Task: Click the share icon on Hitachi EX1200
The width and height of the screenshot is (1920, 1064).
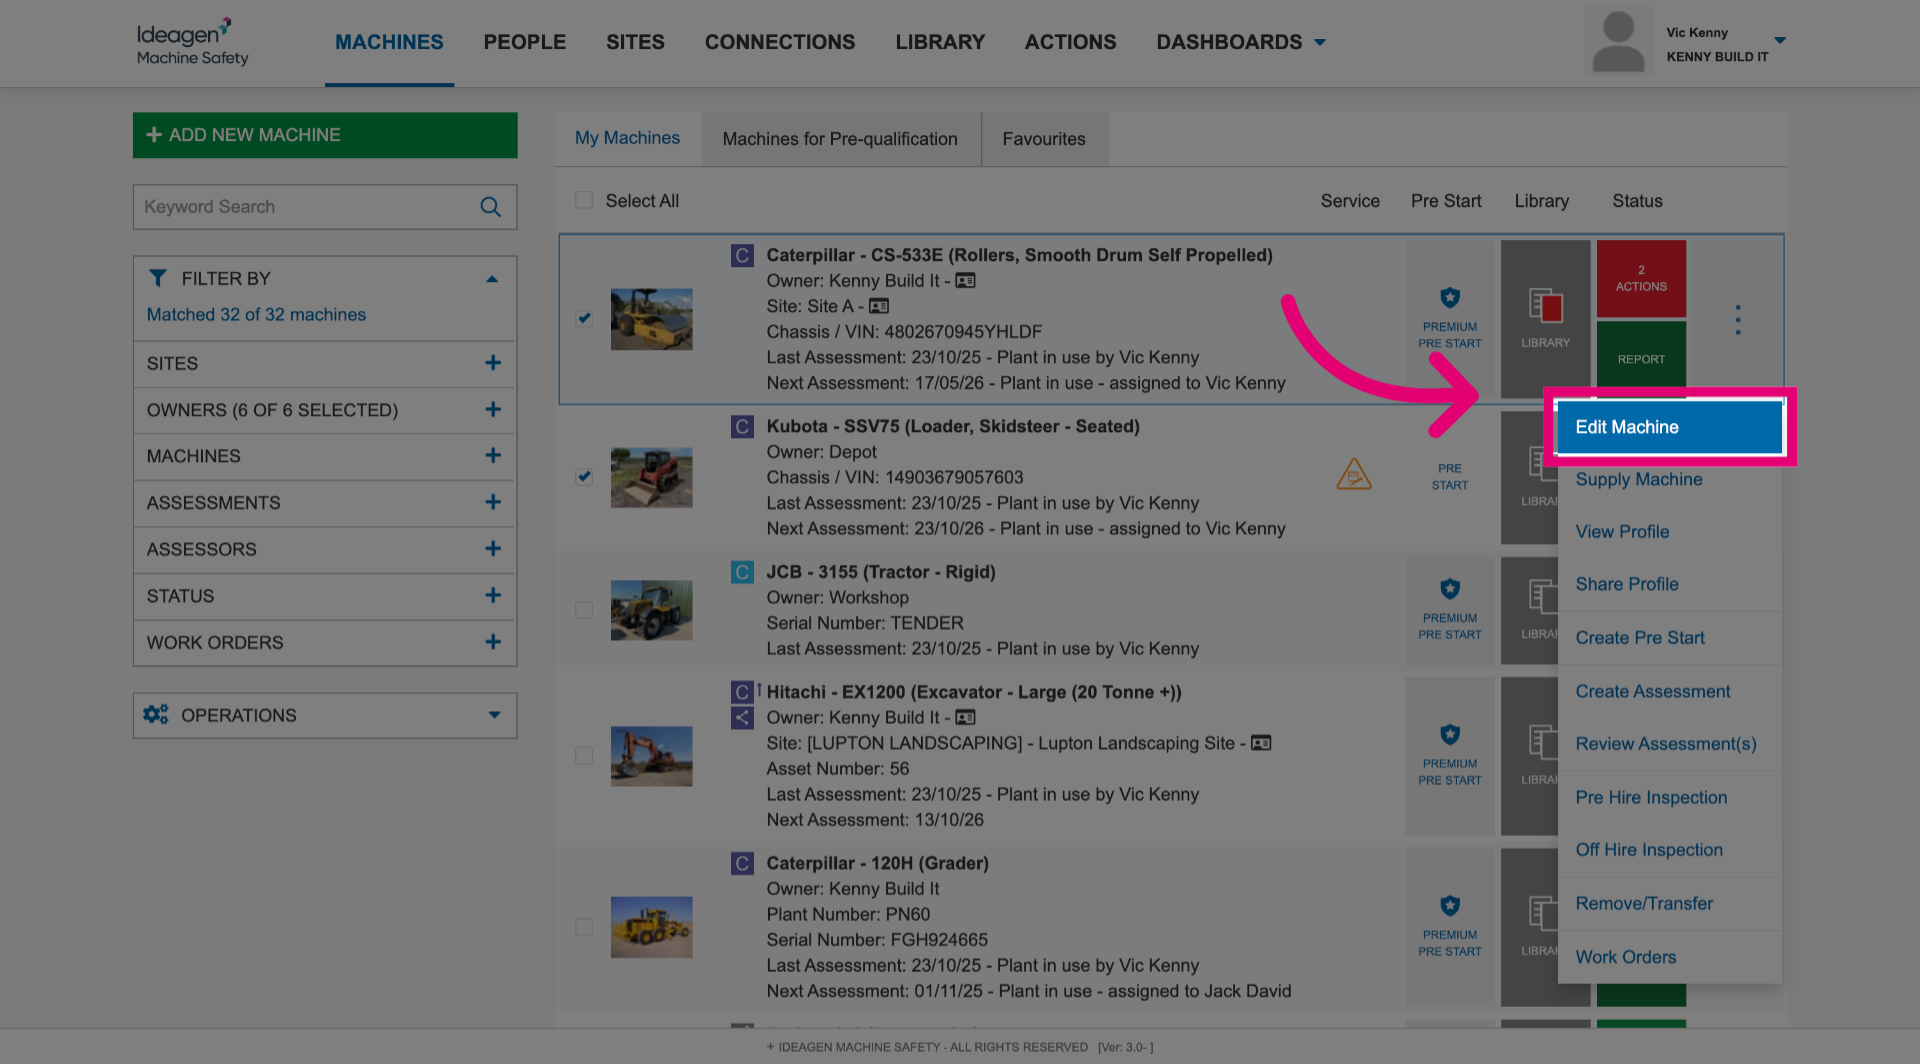Action: click(742, 717)
